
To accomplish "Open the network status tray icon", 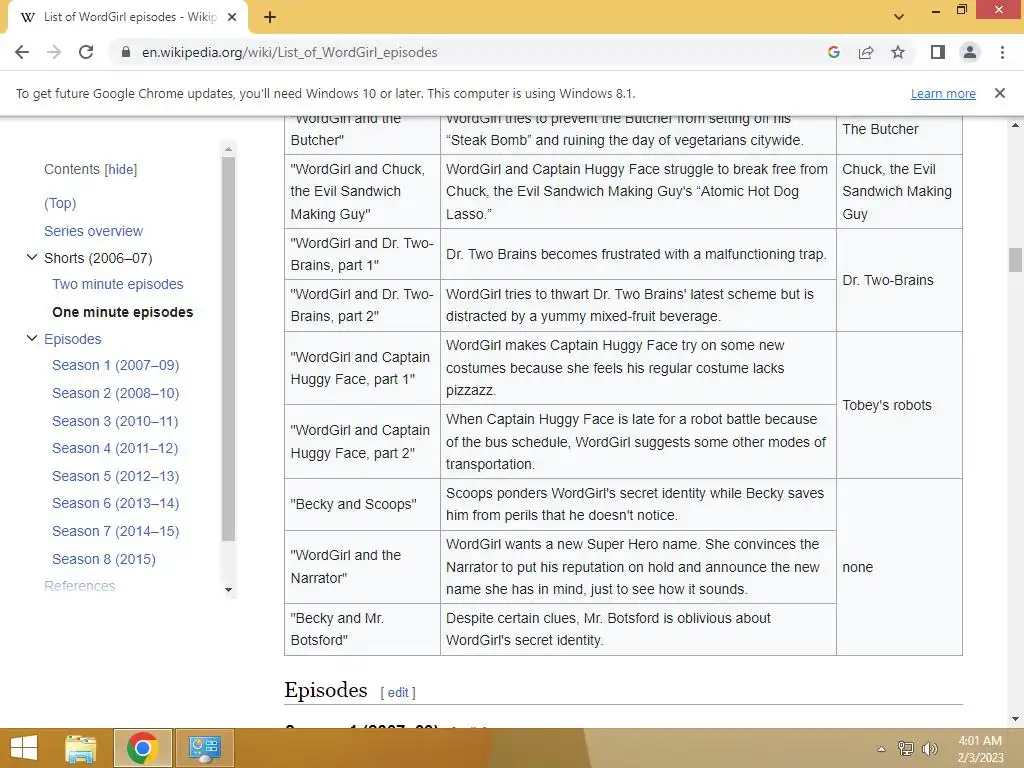I will [x=906, y=748].
